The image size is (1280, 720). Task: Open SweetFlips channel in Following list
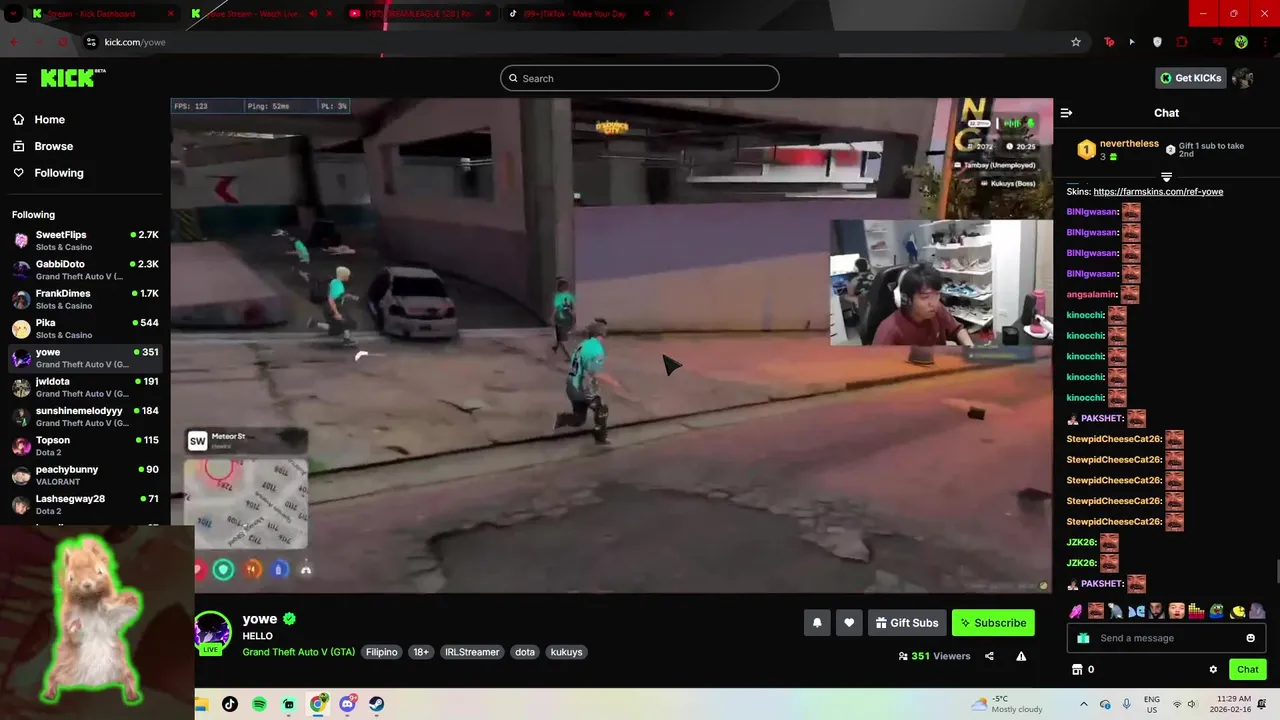pos(85,240)
